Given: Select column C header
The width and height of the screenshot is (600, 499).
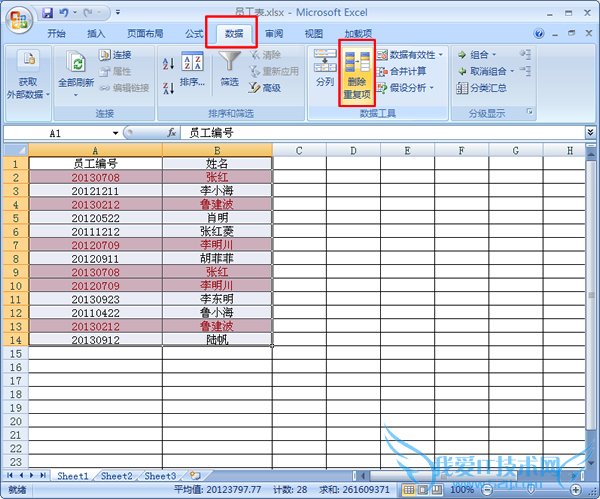Looking at the screenshot, I should click(x=299, y=150).
